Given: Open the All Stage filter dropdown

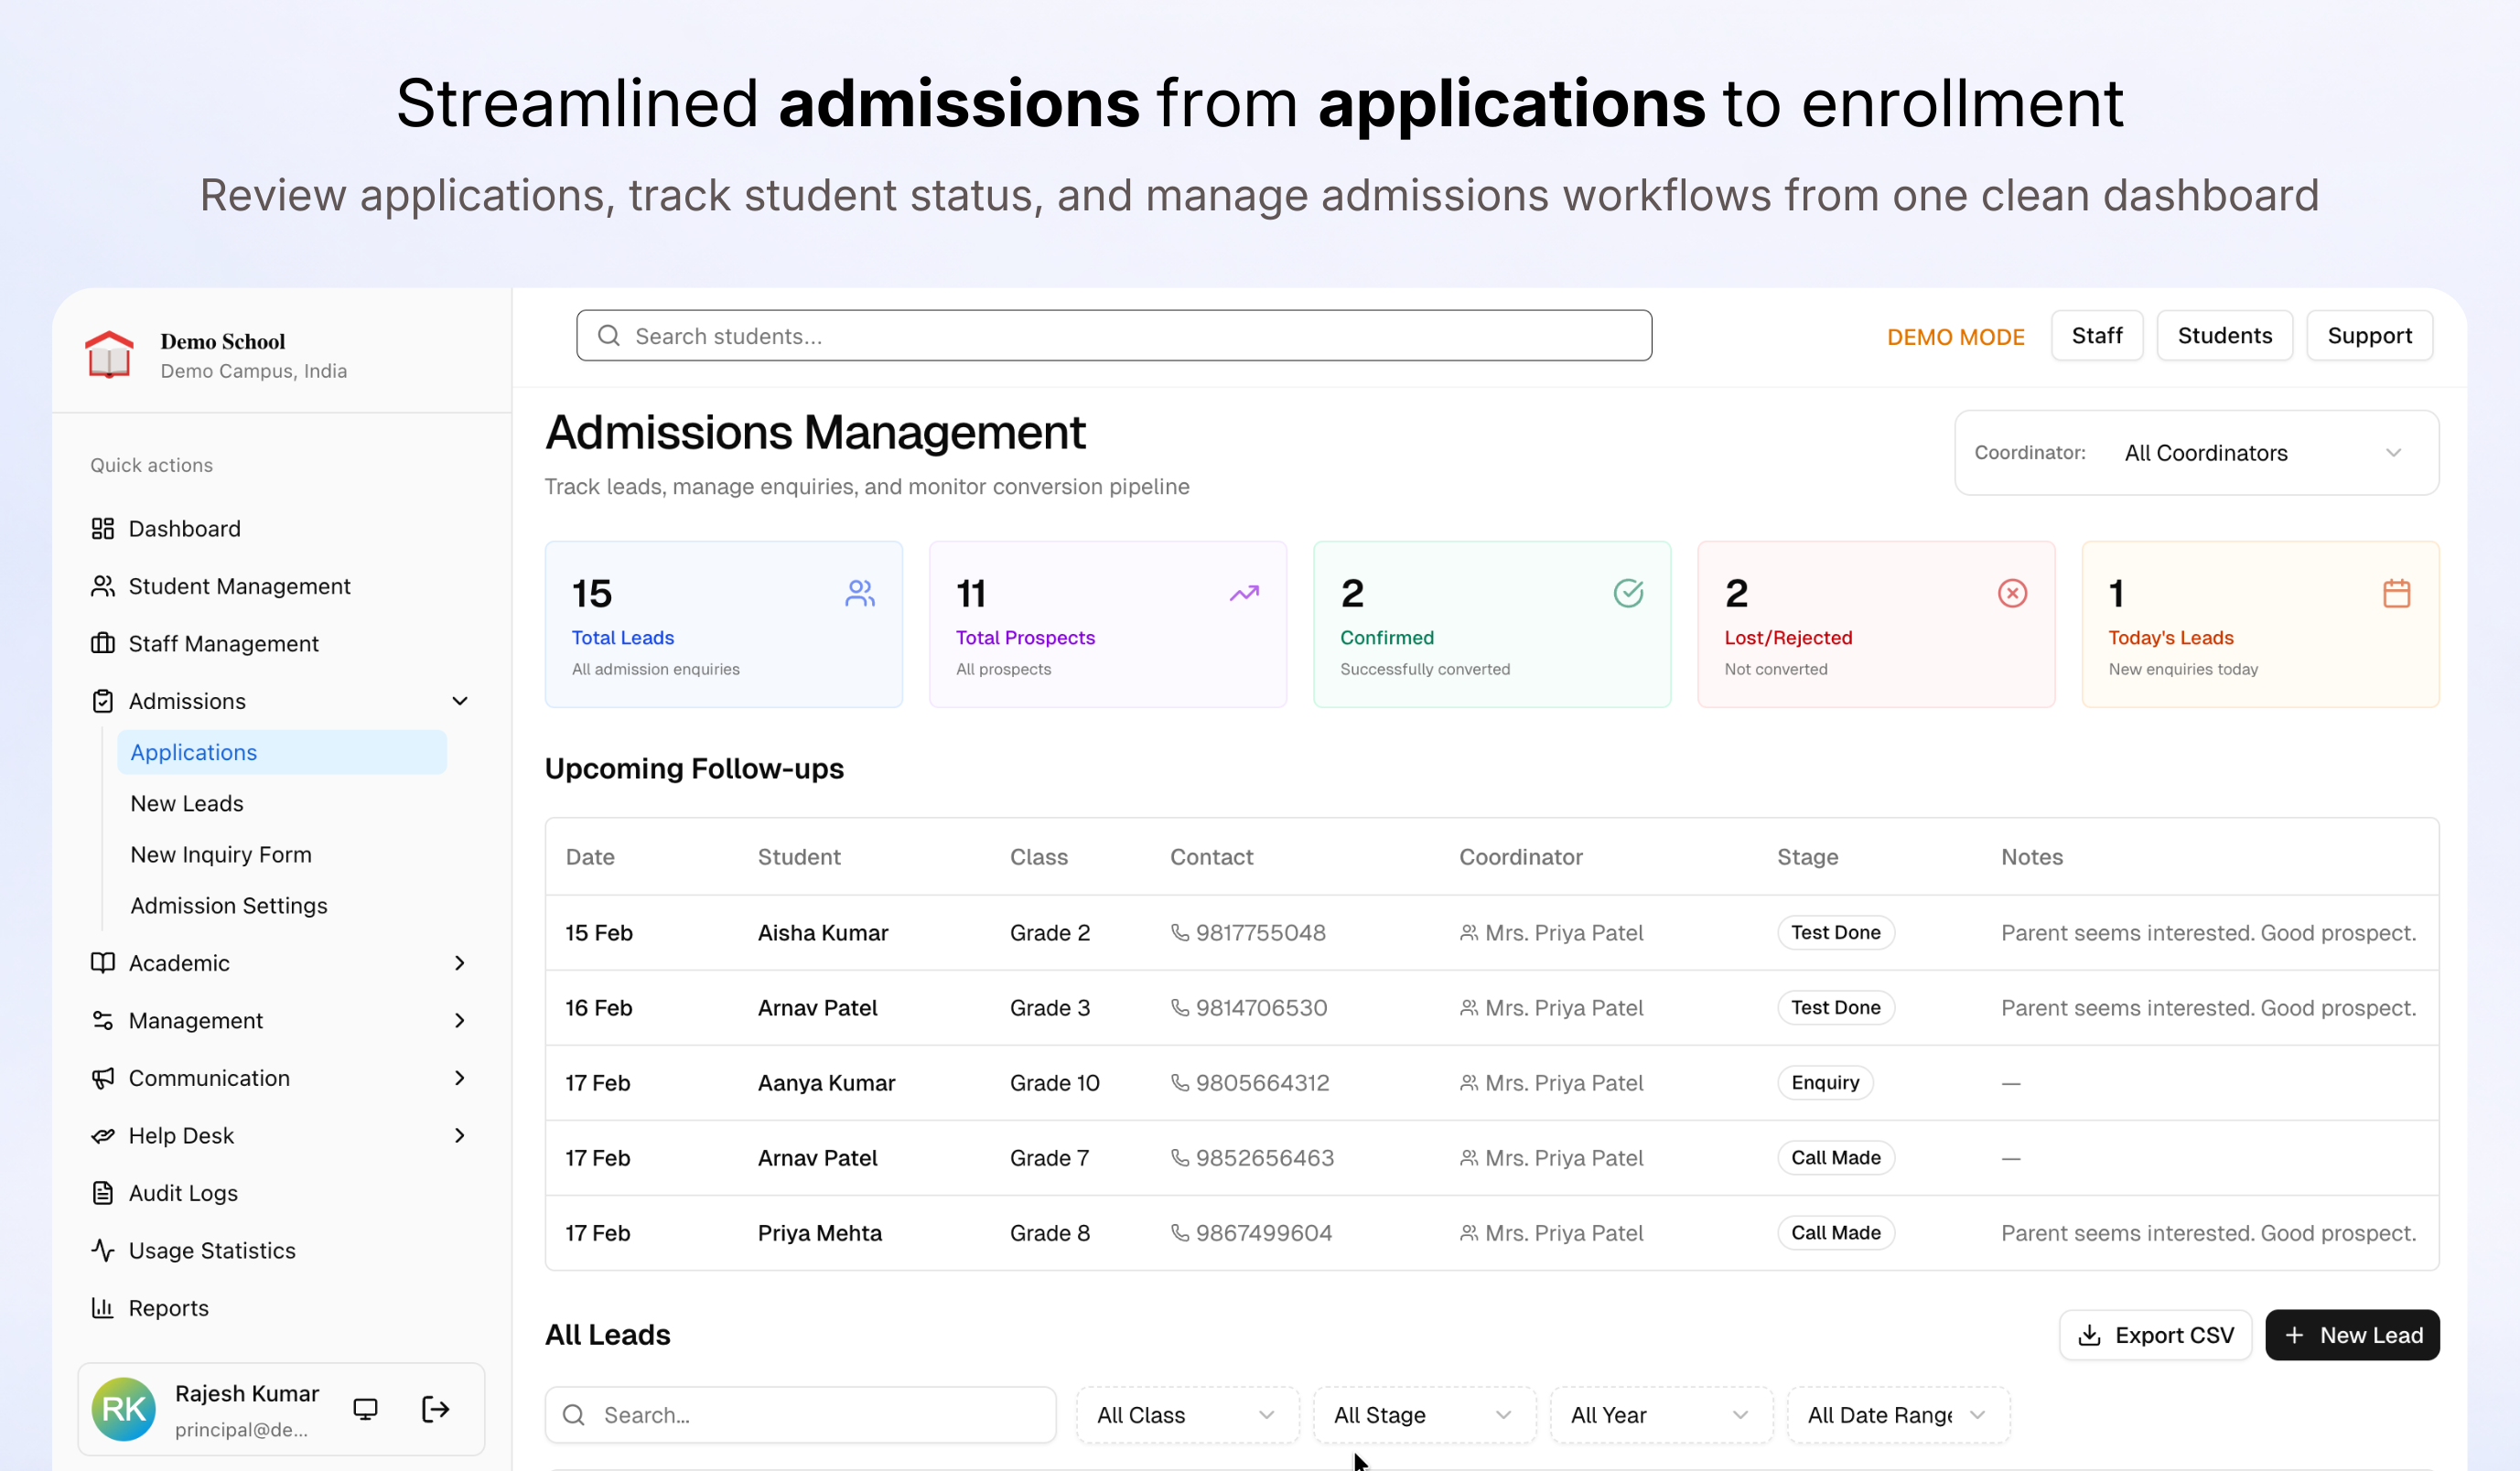Looking at the screenshot, I should [1422, 1414].
